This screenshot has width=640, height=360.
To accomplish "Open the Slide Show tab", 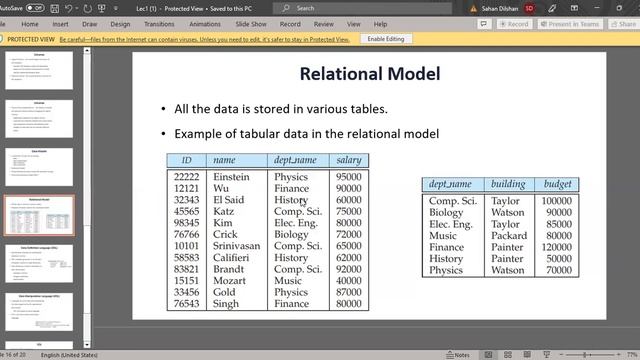I will 251,24.
